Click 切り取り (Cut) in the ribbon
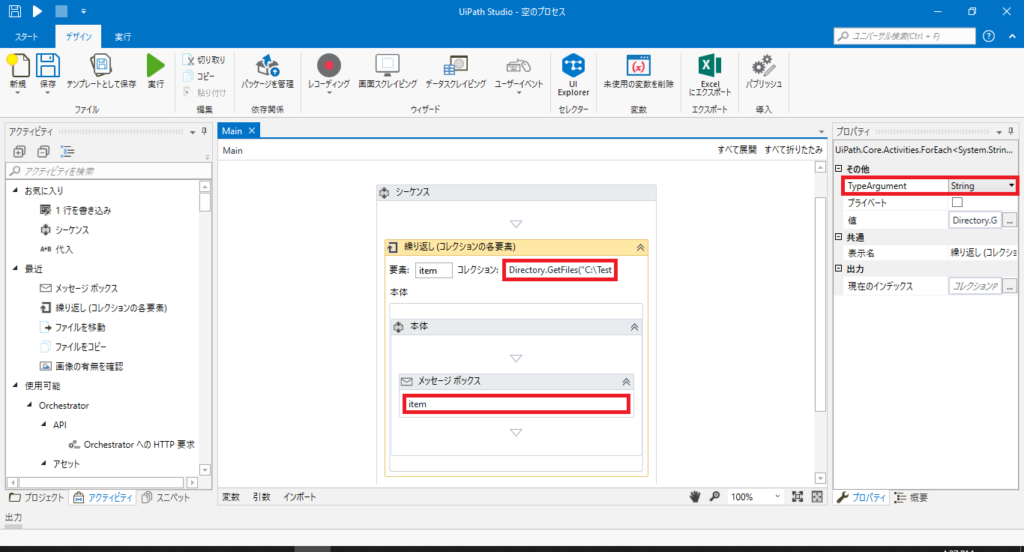The width and height of the screenshot is (1024, 552). click(205, 59)
